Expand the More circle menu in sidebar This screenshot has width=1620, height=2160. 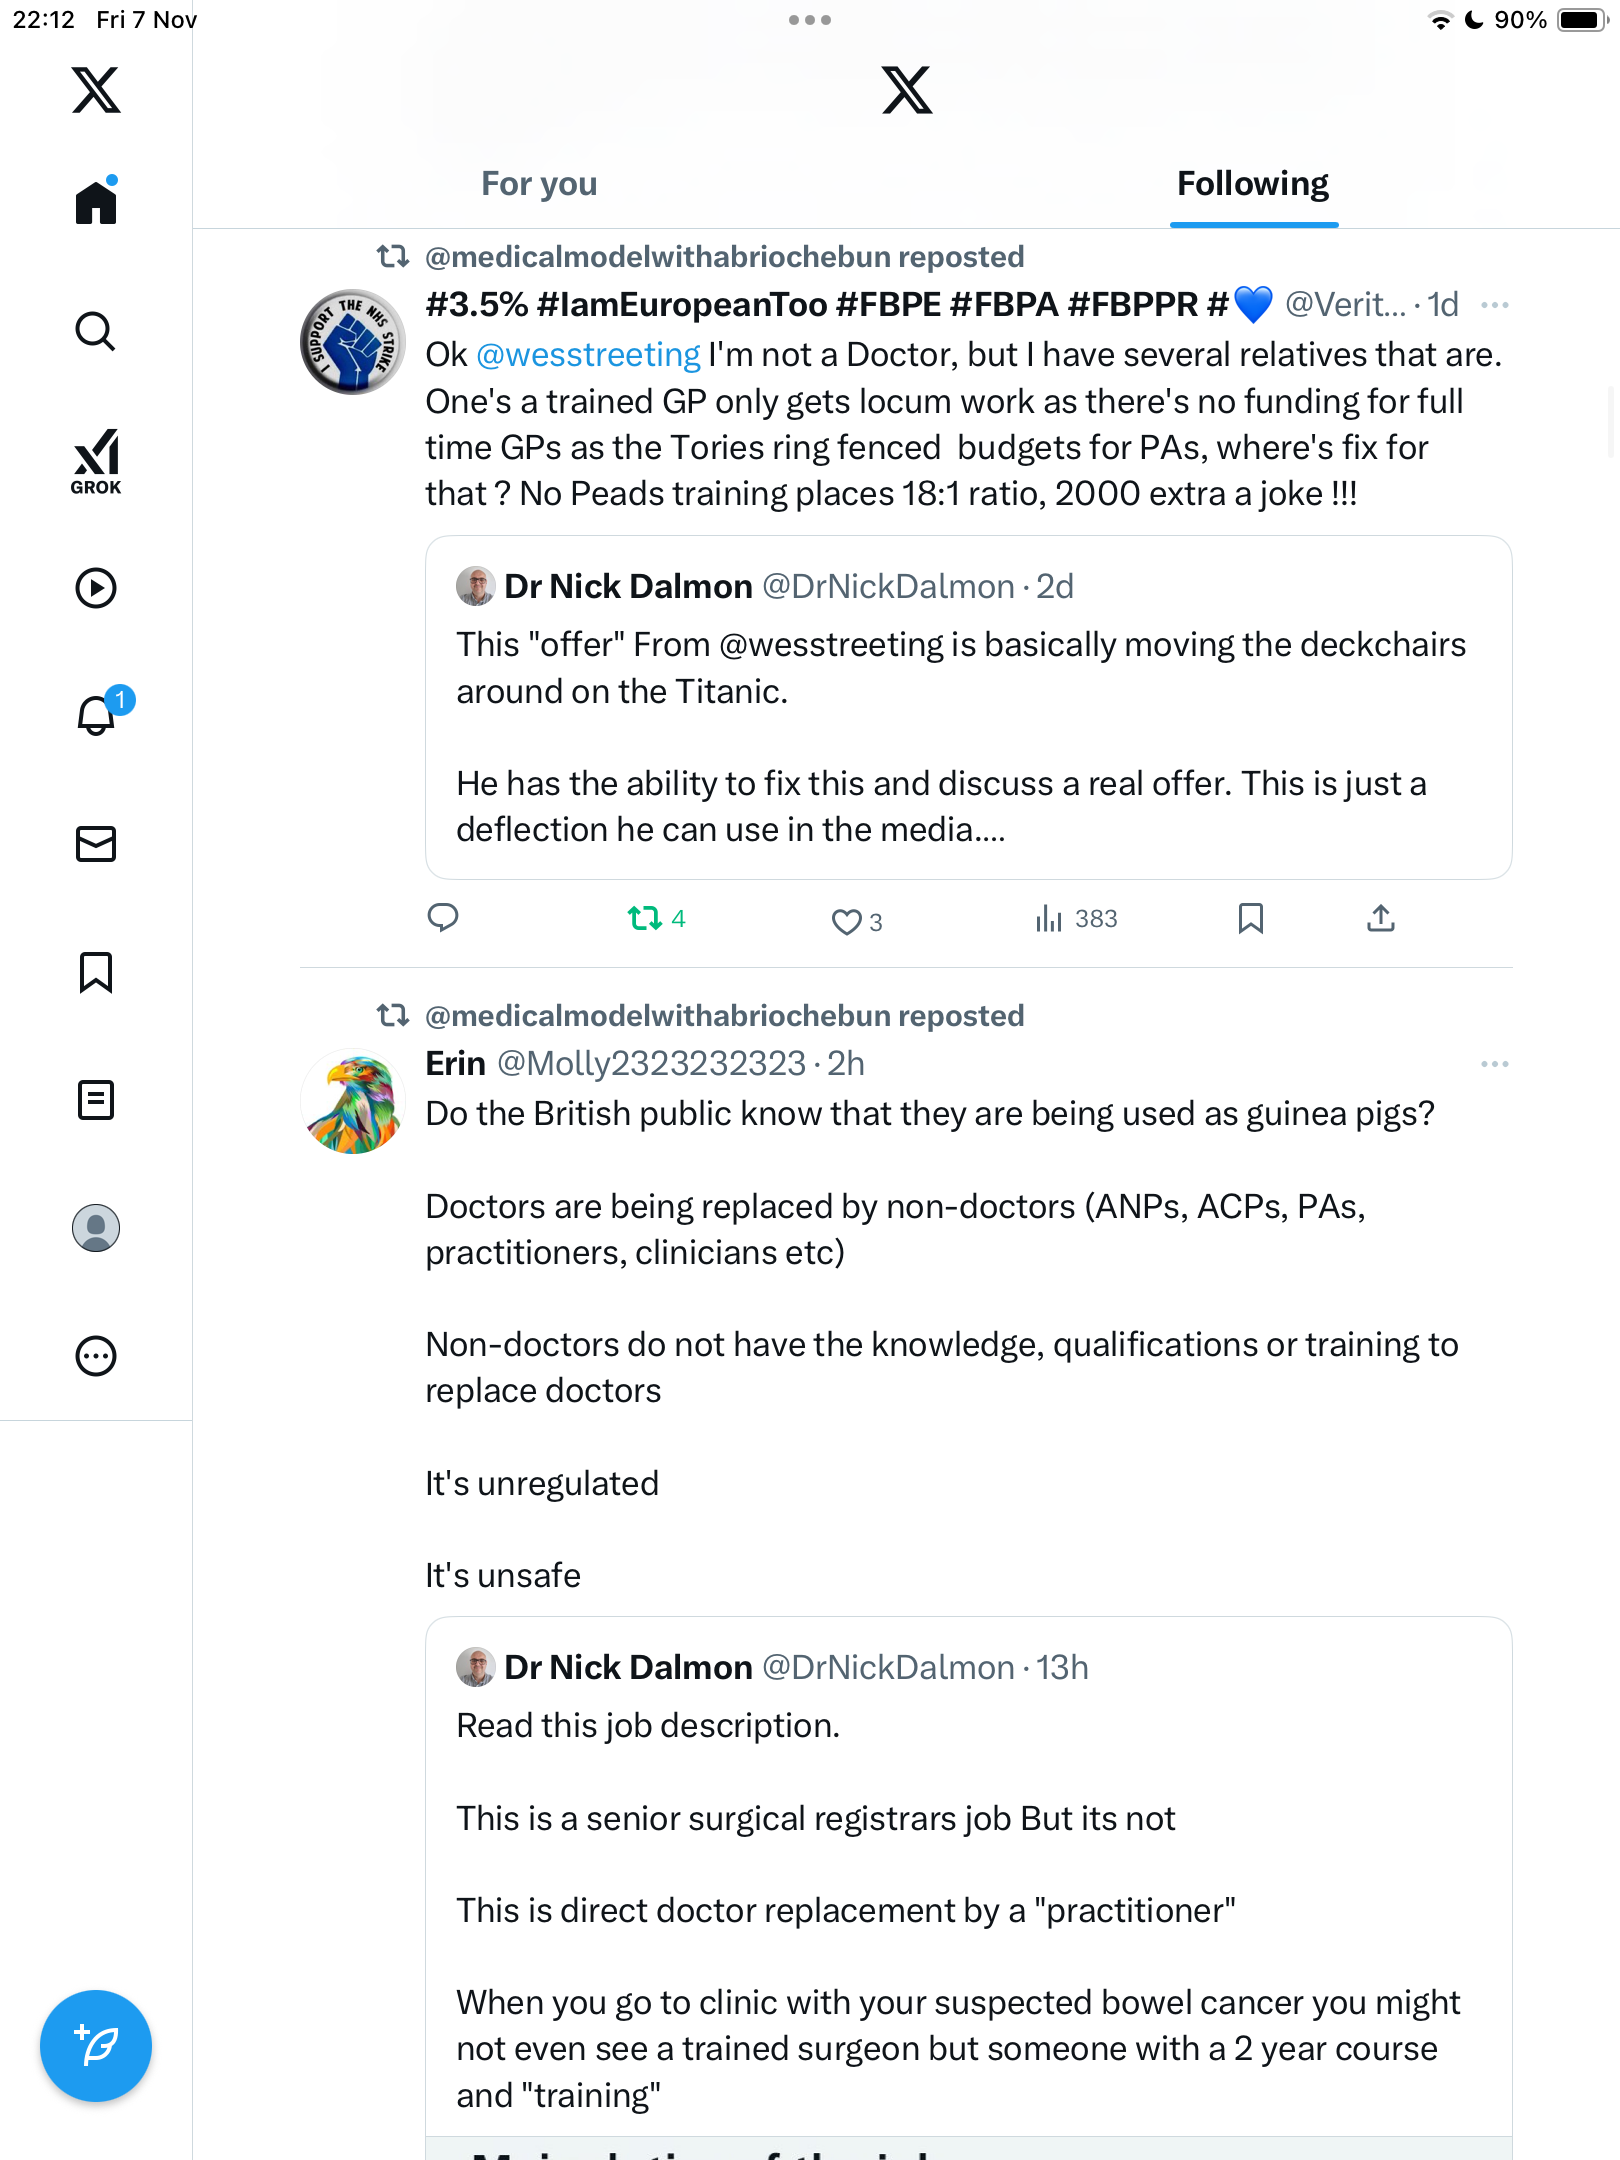96,1356
